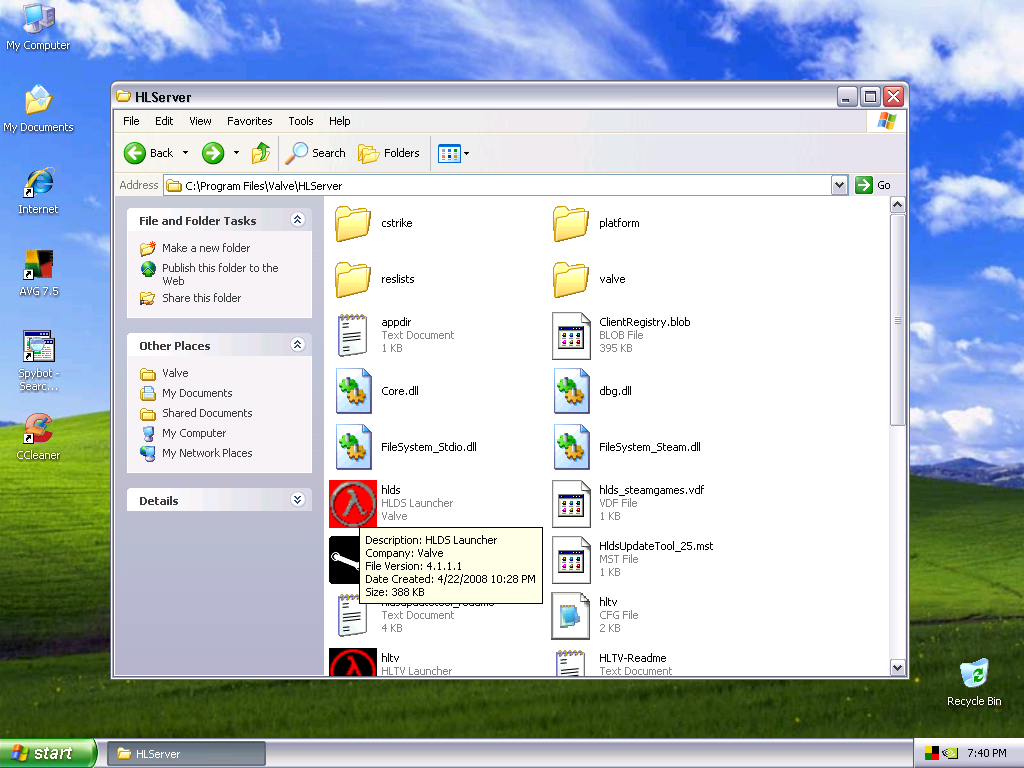
Task: Click in the address bar path field
Action: (497, 185)
